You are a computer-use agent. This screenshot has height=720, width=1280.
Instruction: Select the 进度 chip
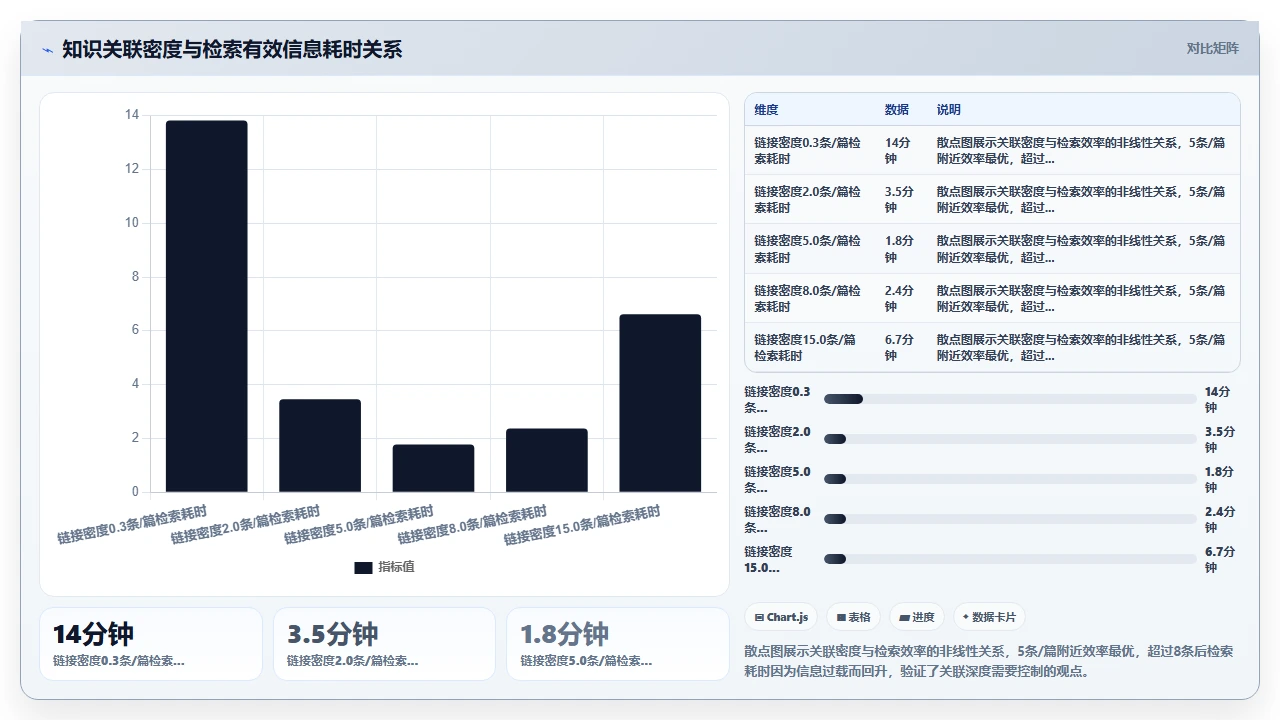[x=916, y=617]
